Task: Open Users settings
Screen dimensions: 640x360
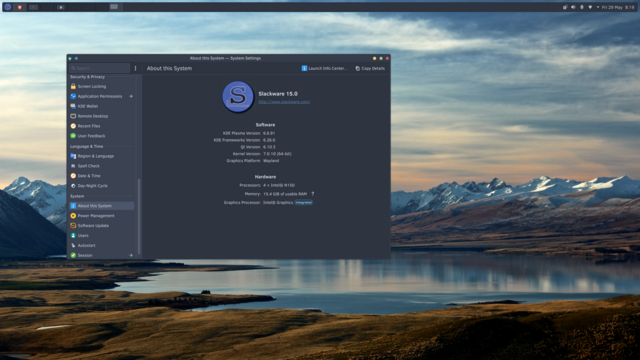Action: [x=101, y=236]
